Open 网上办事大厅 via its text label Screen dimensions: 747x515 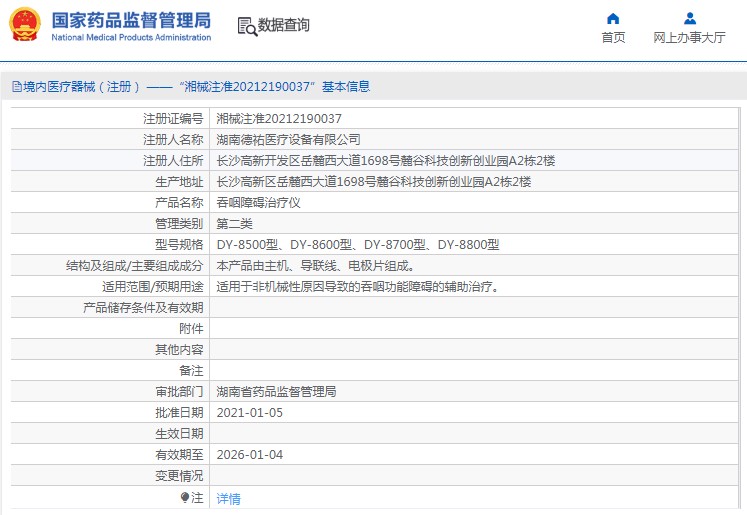pos(689,38)
